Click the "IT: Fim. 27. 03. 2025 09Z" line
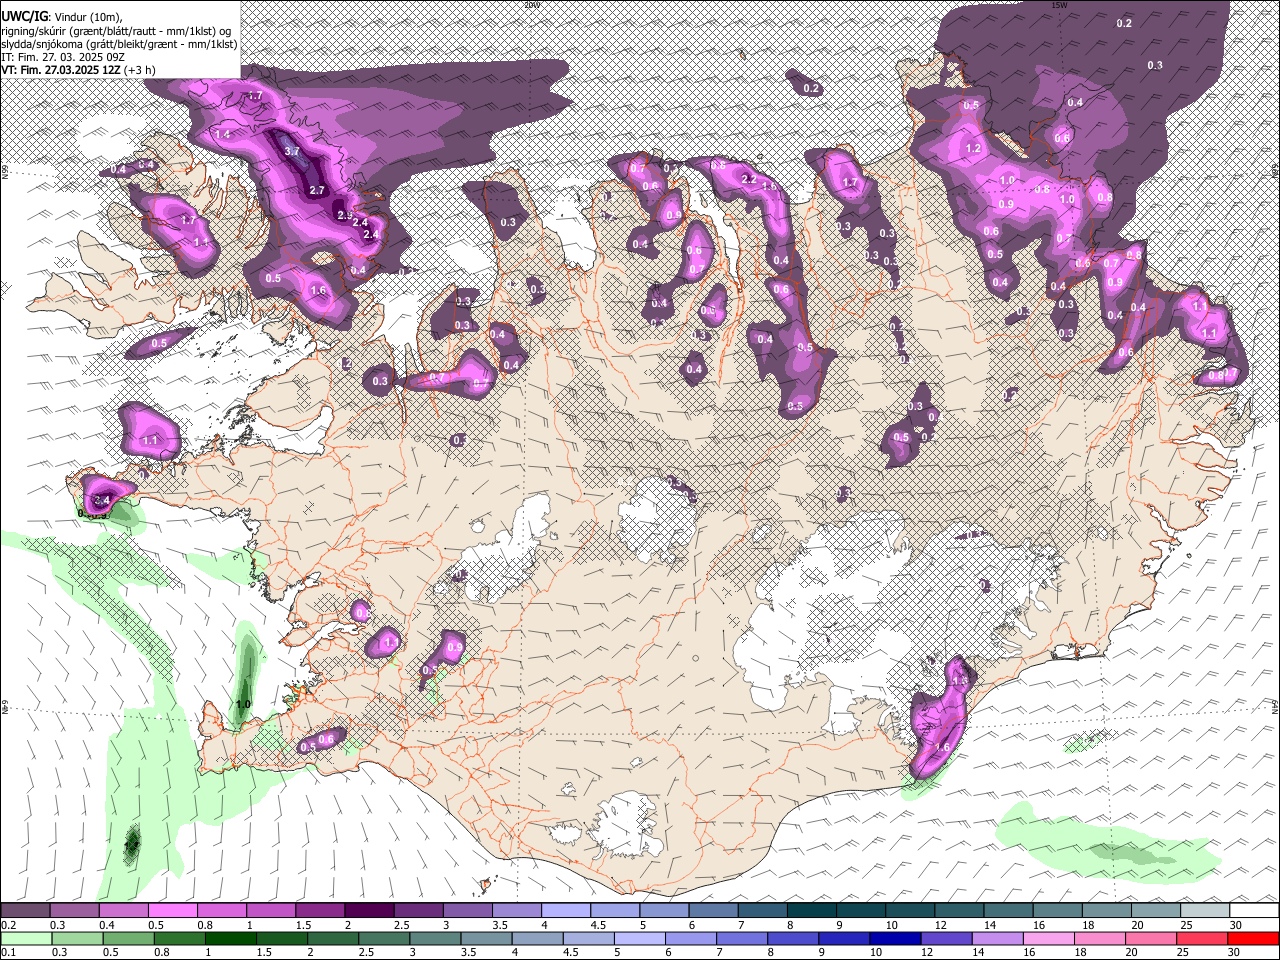 coord(63,58)
